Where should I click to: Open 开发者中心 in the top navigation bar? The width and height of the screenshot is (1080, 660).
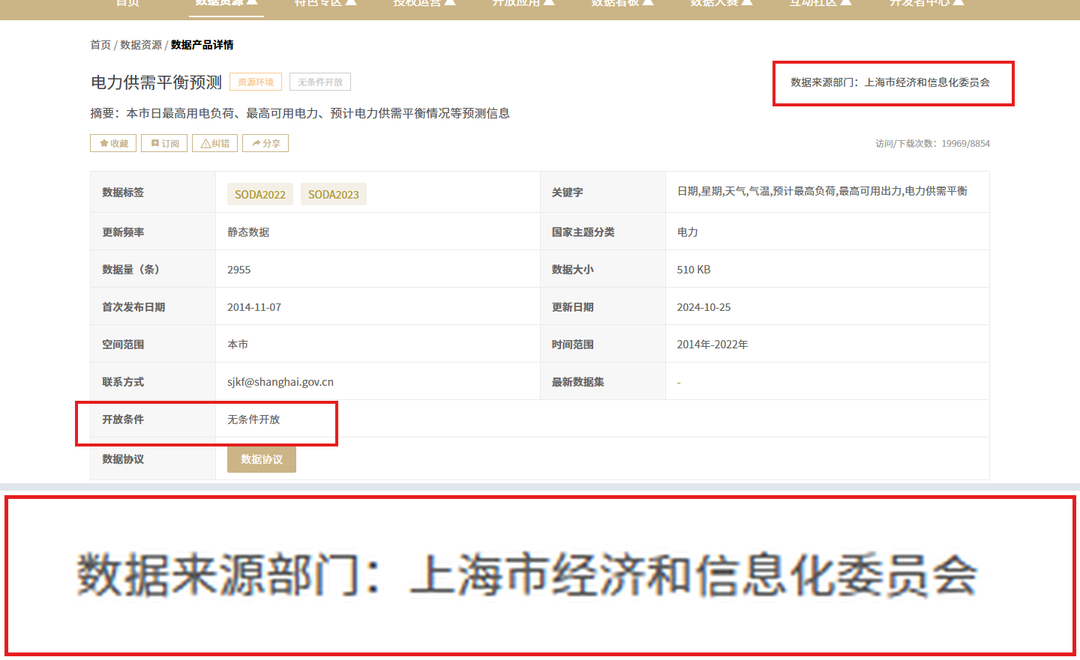pyautogui.click(x=926, y=4)
